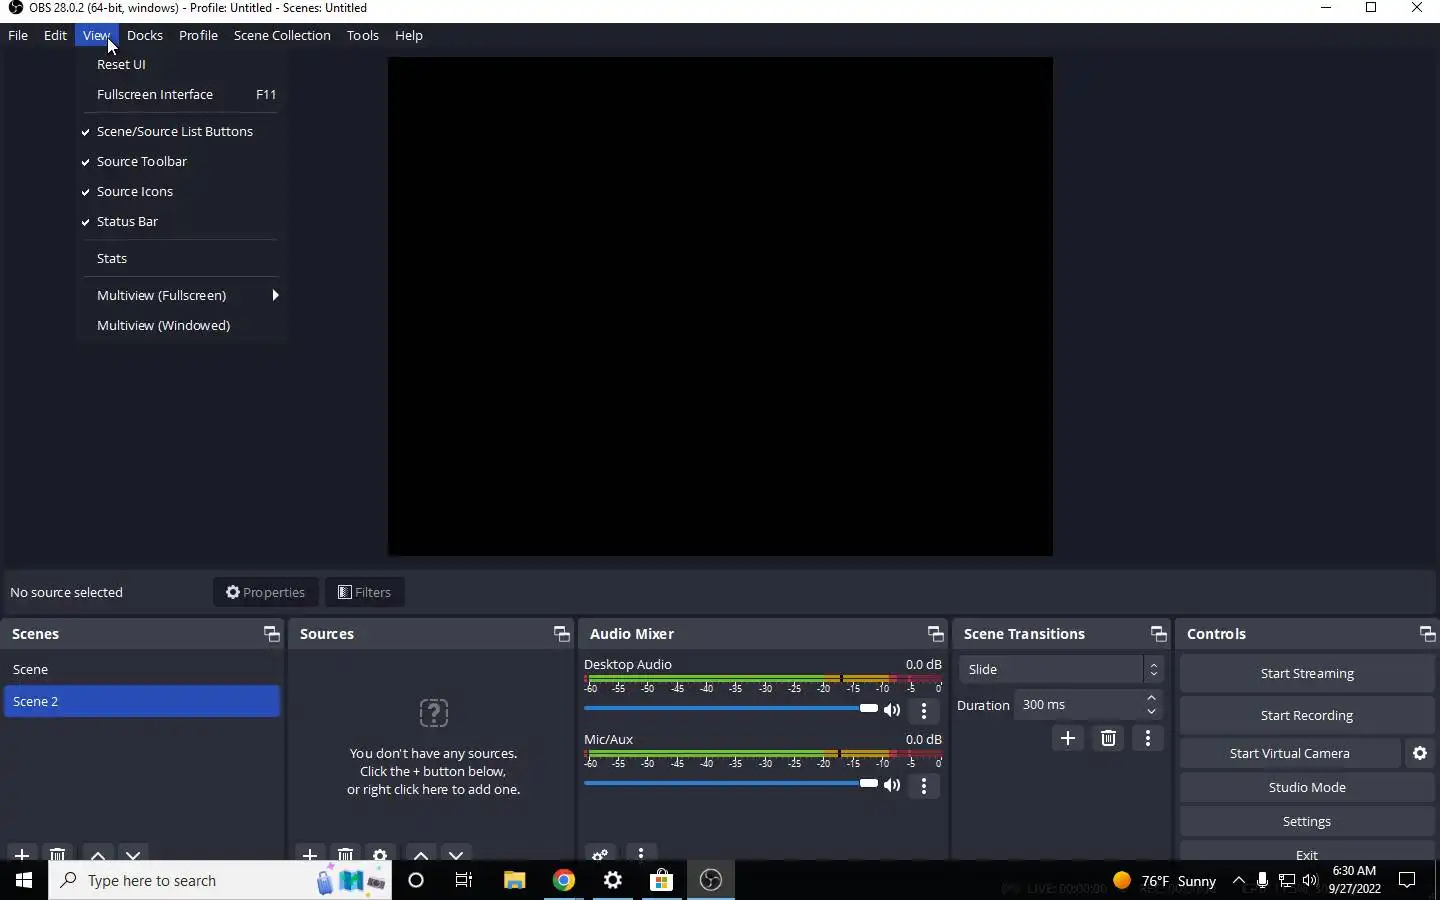
Task: Move source down in Sources panel
Action: 456,855
